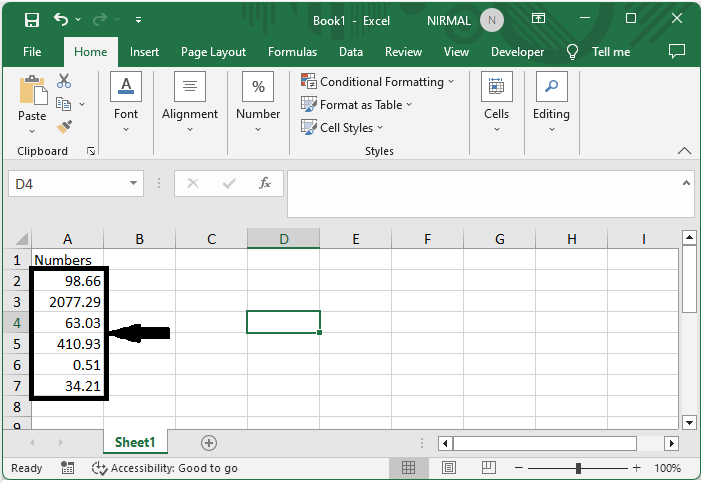Expand the formula bar caret

click(x=686, y=183)
